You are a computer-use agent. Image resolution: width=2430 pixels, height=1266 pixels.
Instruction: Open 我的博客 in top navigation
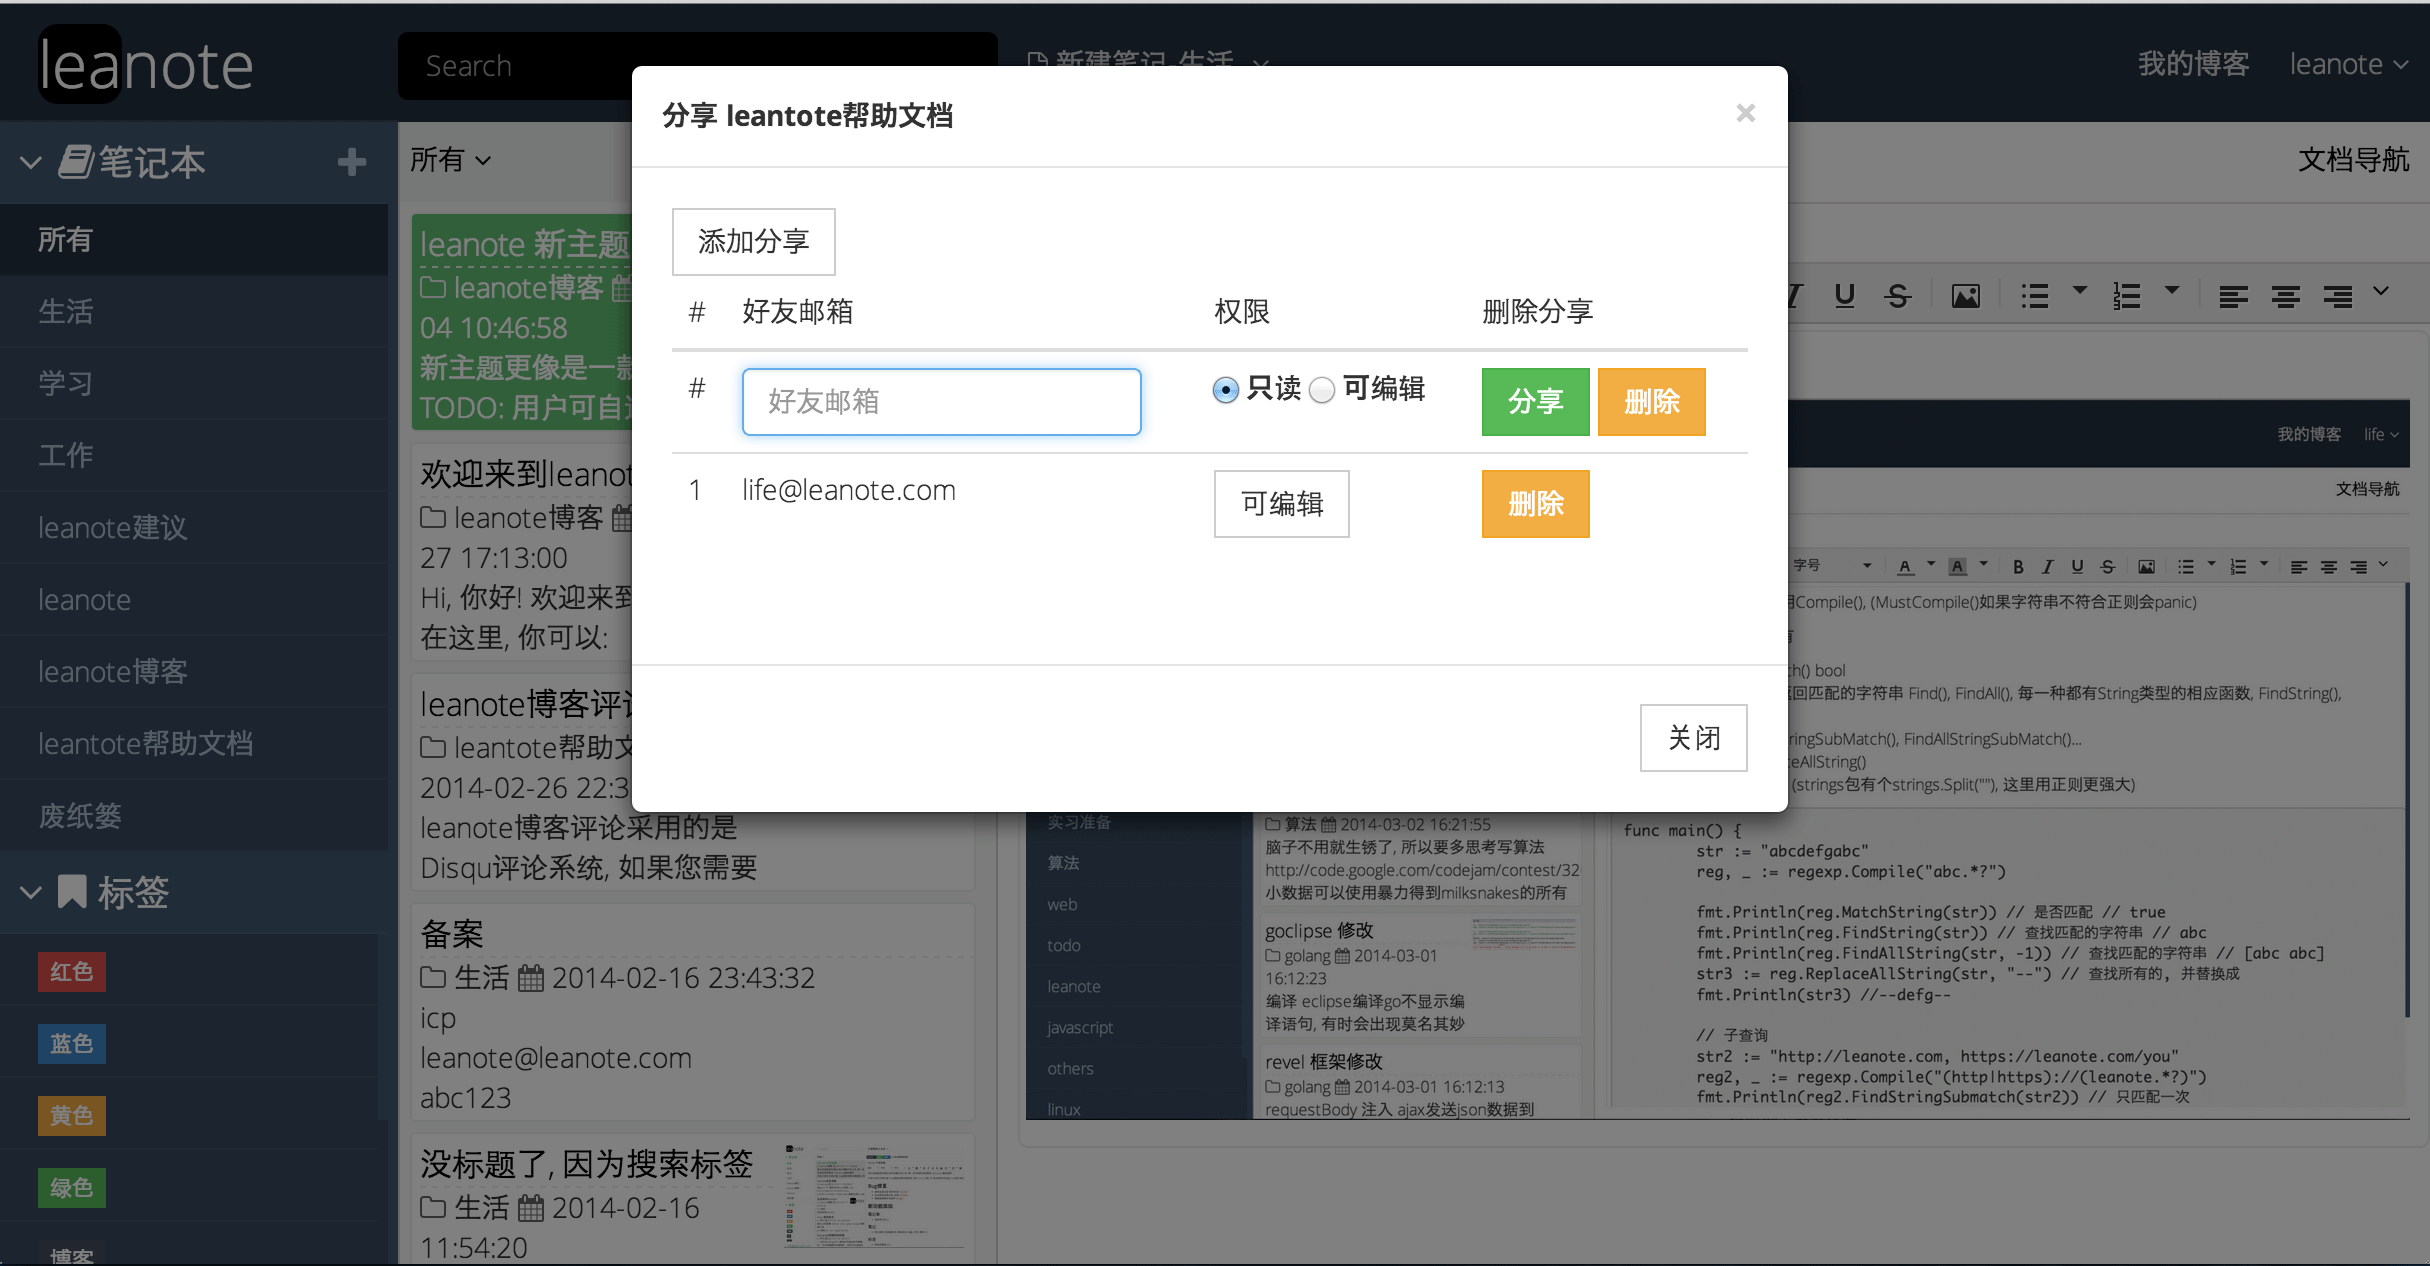tap(2193, 65)
